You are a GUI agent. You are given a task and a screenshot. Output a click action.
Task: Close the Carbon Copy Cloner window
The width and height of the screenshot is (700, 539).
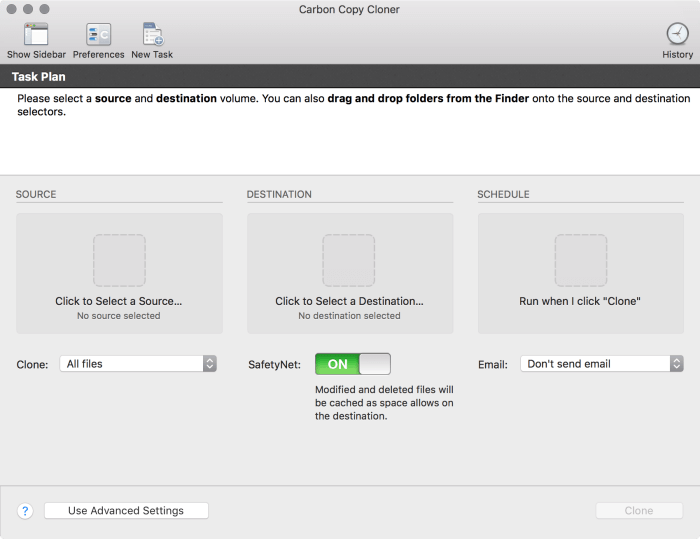[x=12, y=9]
